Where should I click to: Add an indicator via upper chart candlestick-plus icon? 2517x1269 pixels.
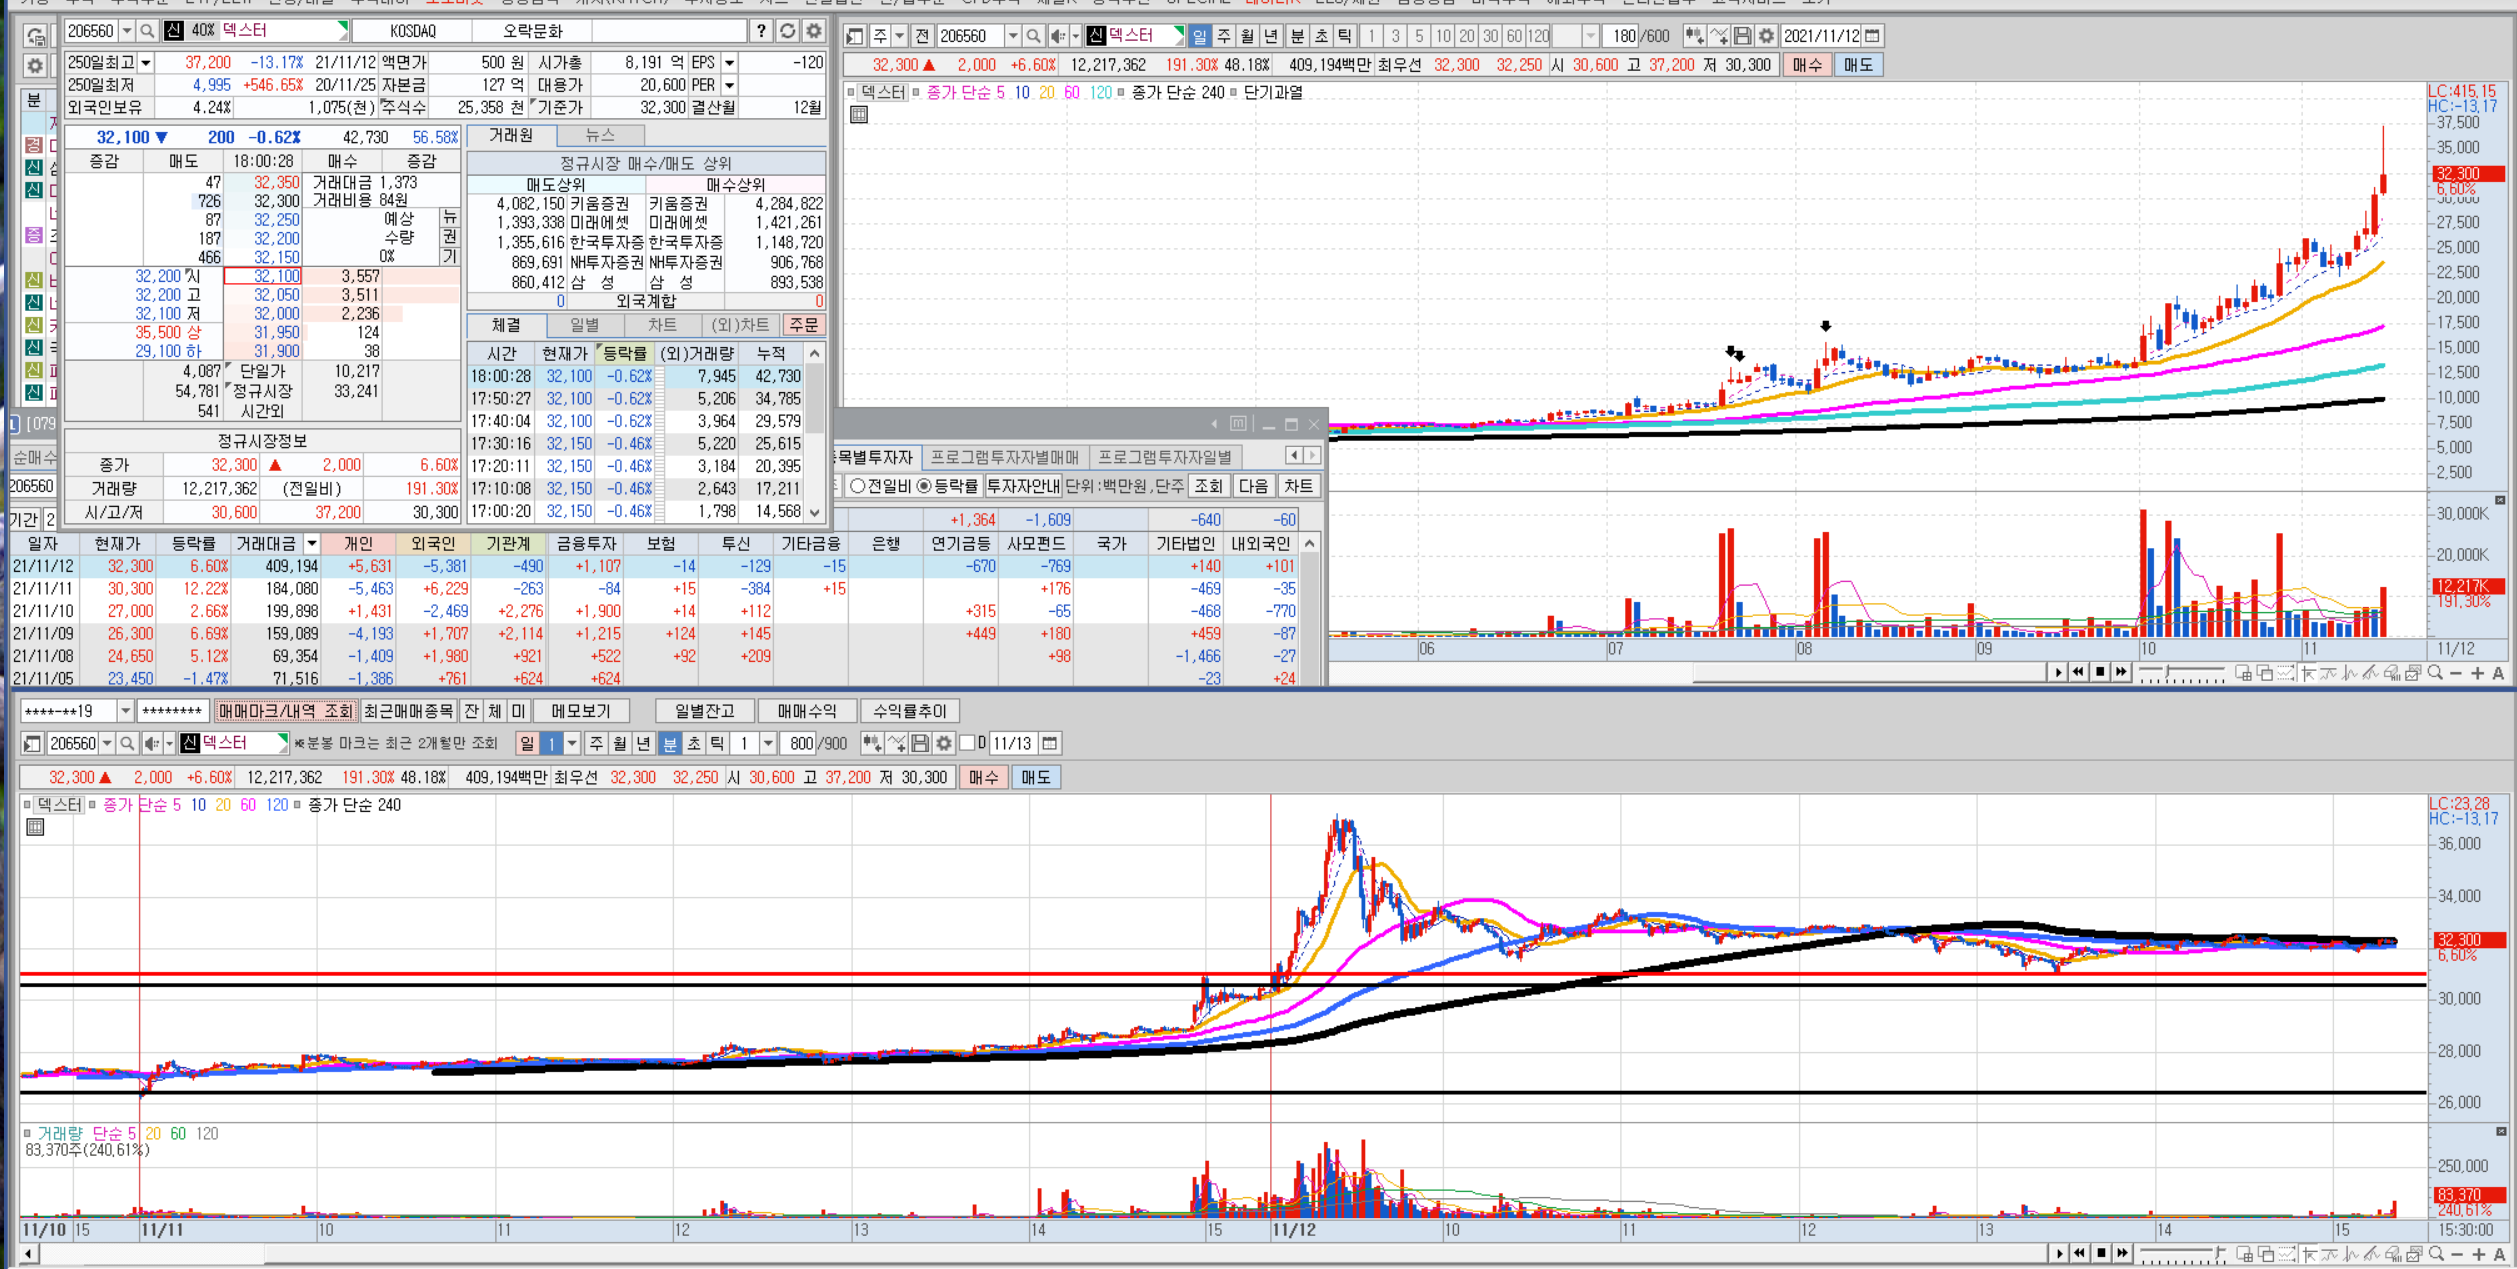tap(1694, 36)
